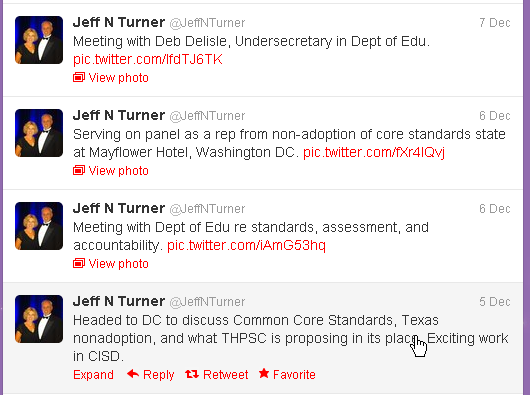The height and width of the screenshot is (395, 530).
Task: Click the Favorite star icon on the 5 Dec tweet
Action: point(264,373)
